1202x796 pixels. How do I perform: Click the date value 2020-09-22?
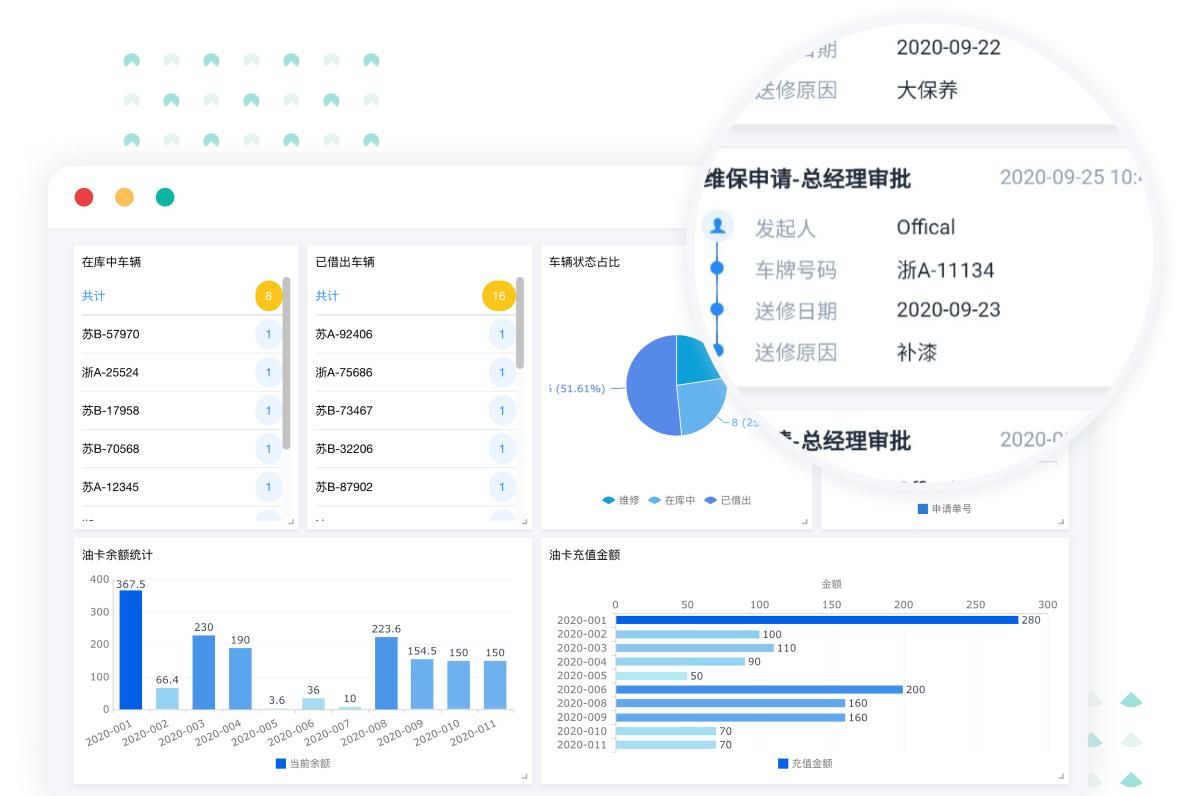point(948,47)
